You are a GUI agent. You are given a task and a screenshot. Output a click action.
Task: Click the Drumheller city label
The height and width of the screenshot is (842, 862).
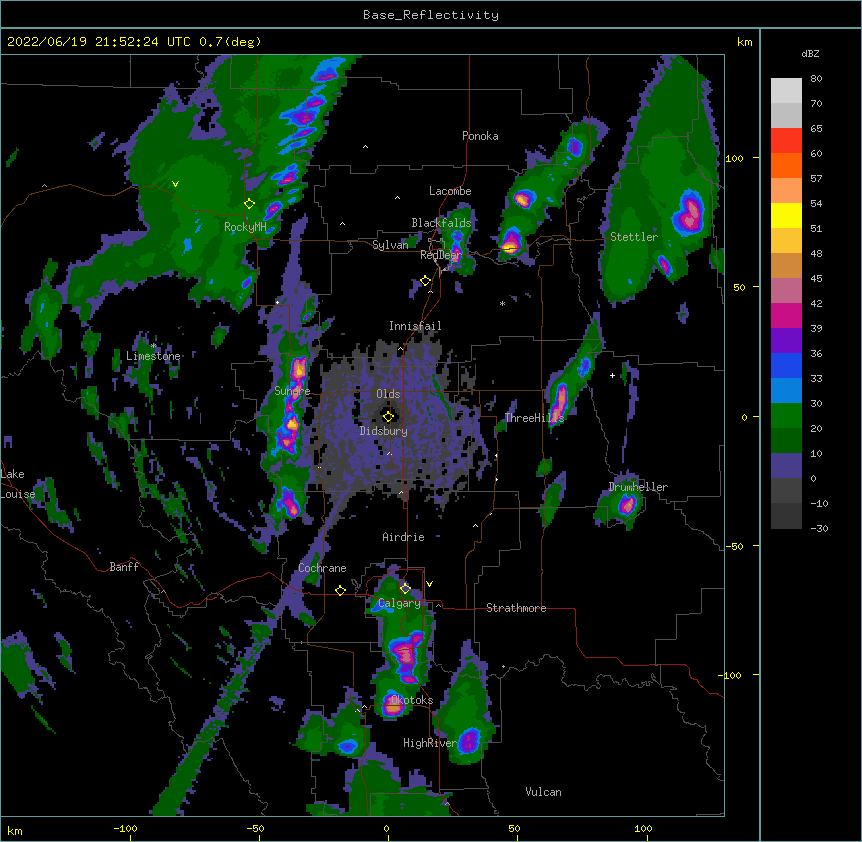(638, 487)
